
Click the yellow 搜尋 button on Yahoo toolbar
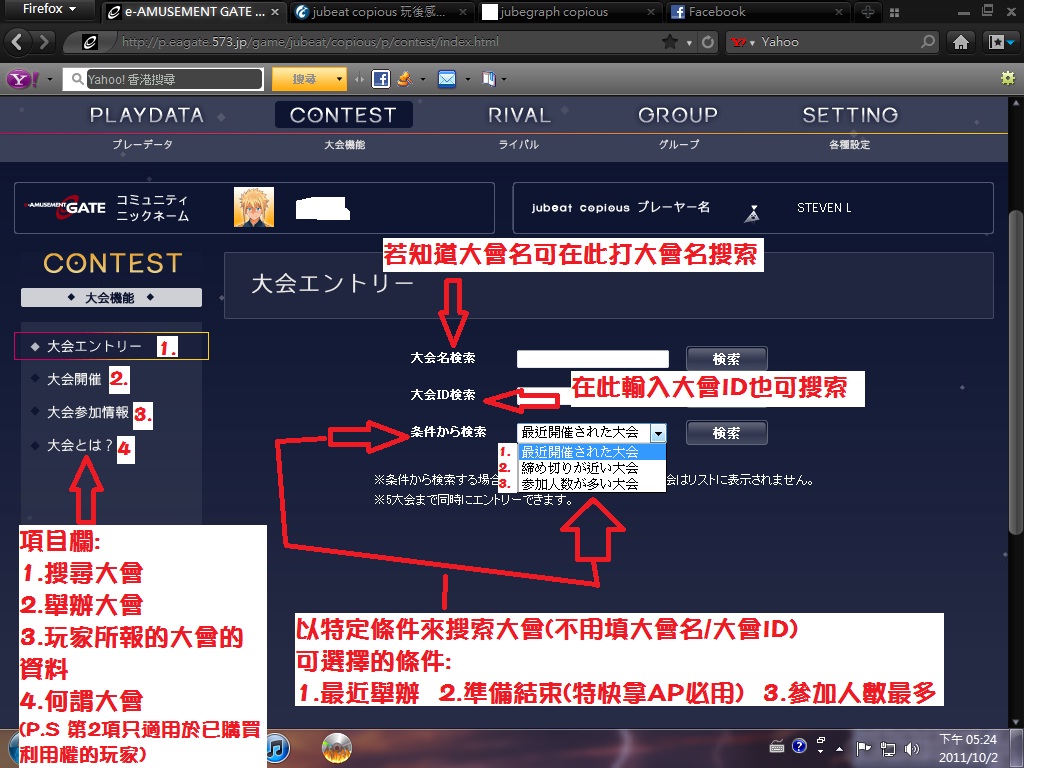point(304,80)
